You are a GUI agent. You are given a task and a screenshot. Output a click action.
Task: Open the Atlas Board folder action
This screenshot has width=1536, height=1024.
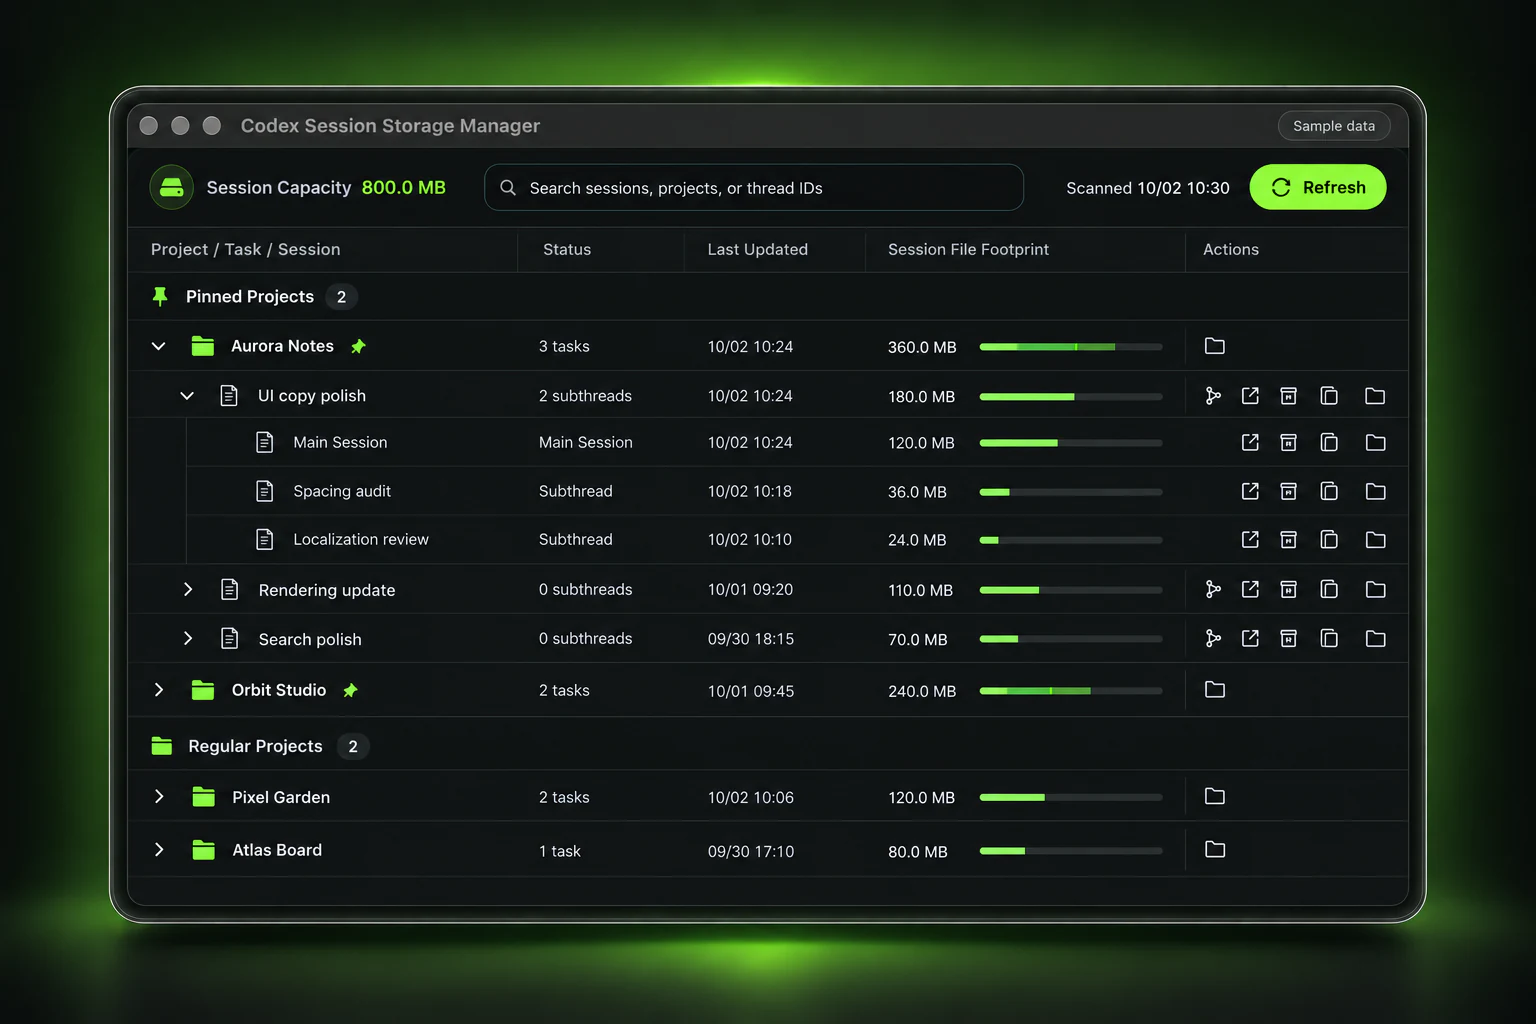point(1215,849)
